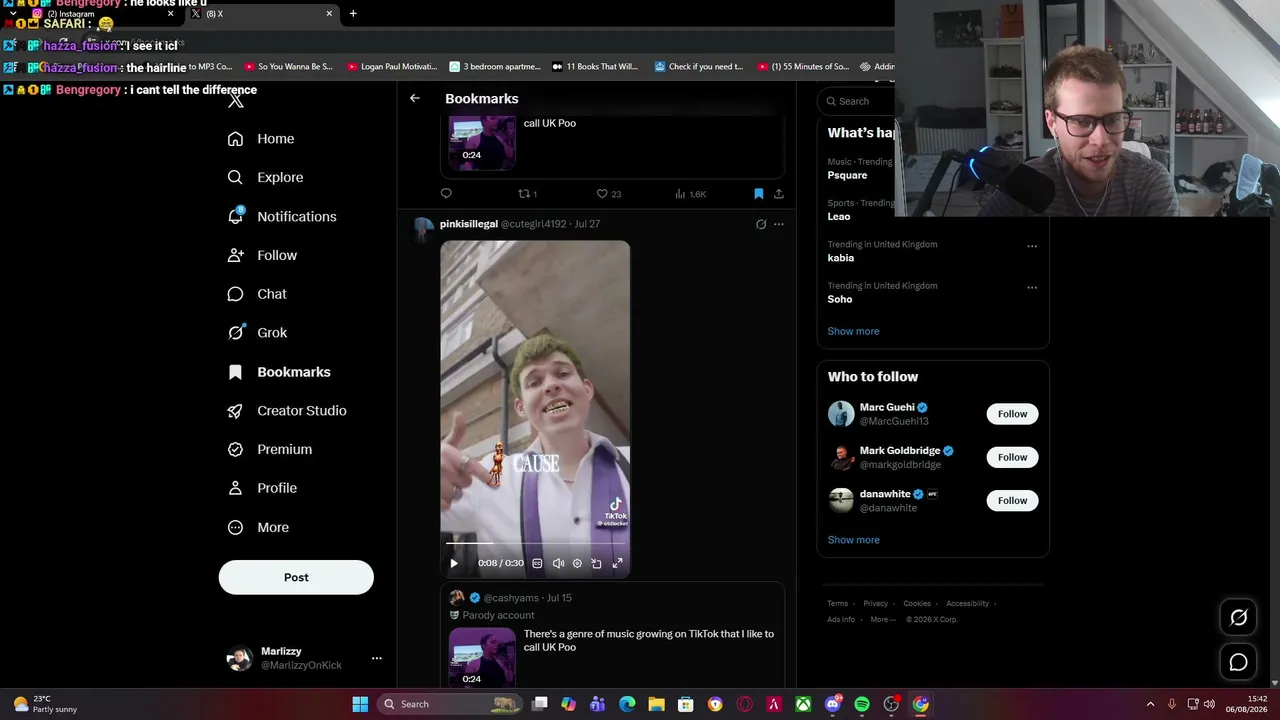Switch to the Instagram browser tab

pyautogui.click(x=100, y=14)
